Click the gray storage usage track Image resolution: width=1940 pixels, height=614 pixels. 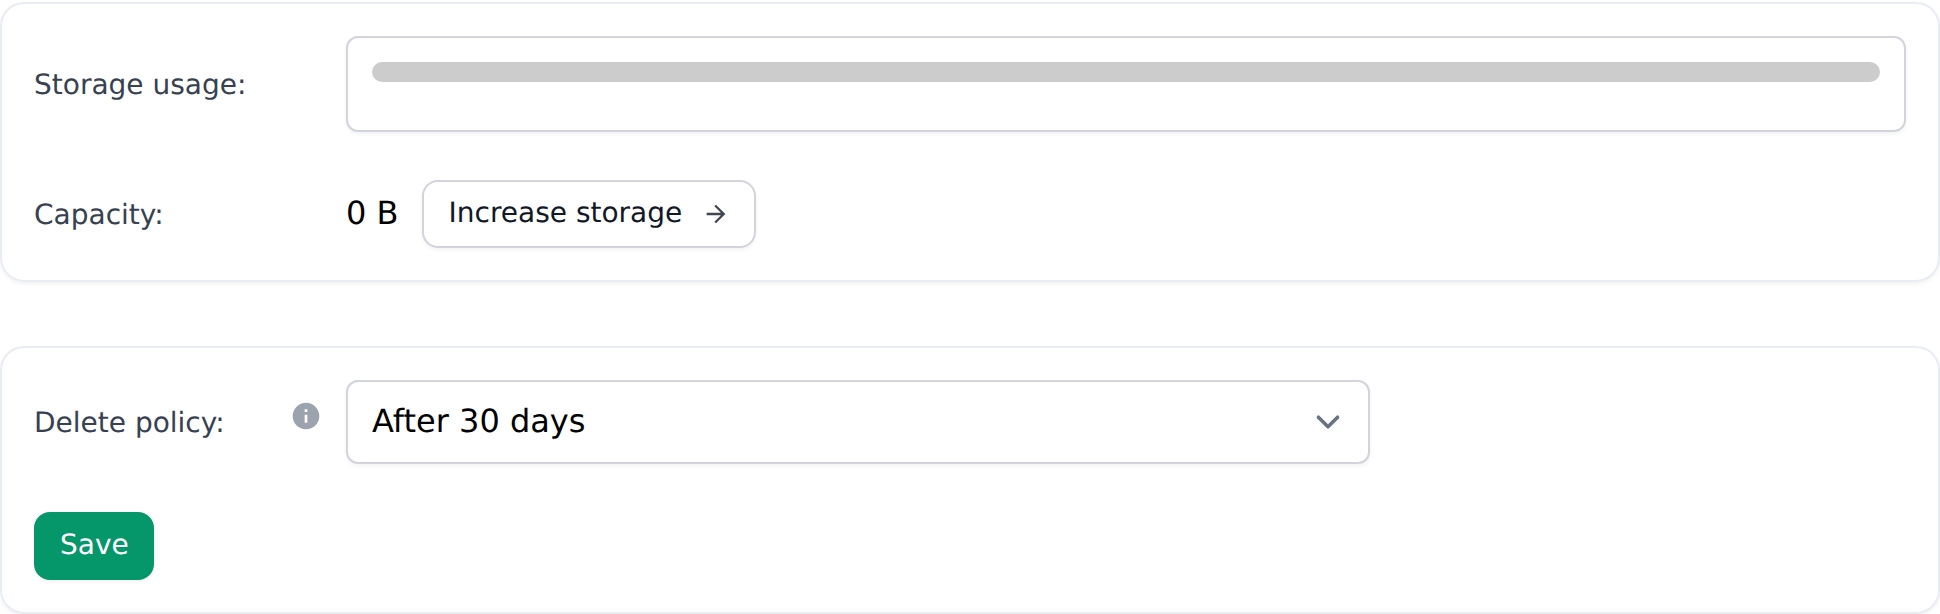pyautogui.click(x=1125, y=72)
